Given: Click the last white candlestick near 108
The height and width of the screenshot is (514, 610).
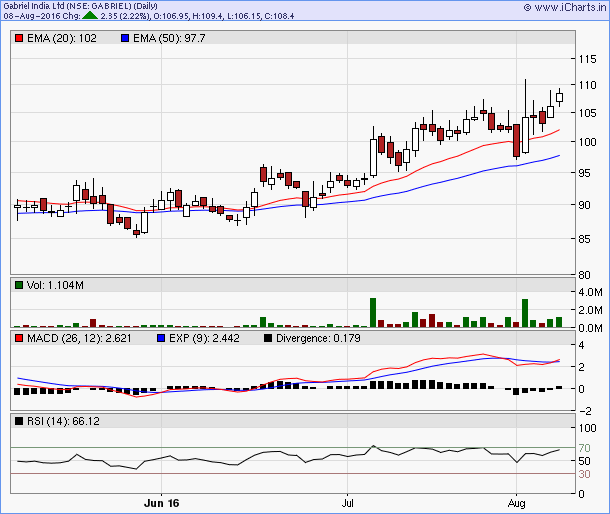Looking at the screenshot, I should (559, 97).
